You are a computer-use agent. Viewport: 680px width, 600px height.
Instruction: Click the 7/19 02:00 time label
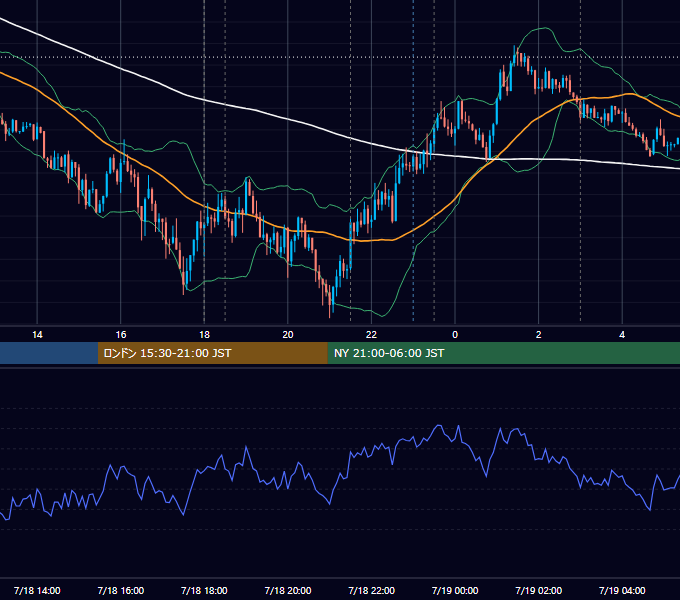(539, 590)
